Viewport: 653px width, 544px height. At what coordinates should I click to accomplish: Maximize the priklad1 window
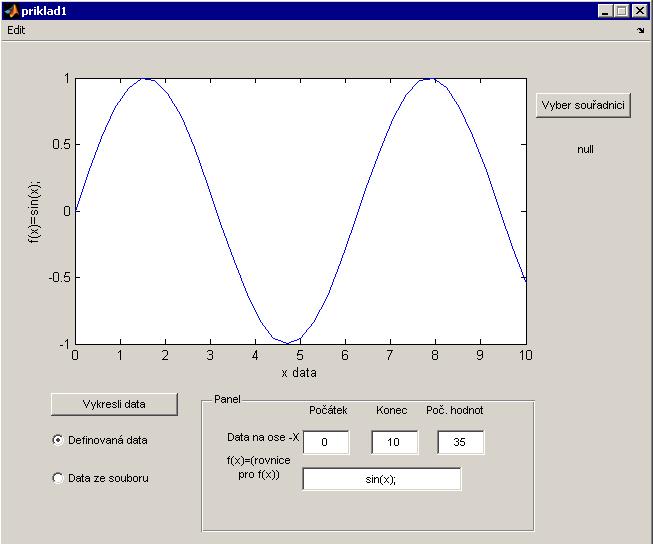coord(621,11)
